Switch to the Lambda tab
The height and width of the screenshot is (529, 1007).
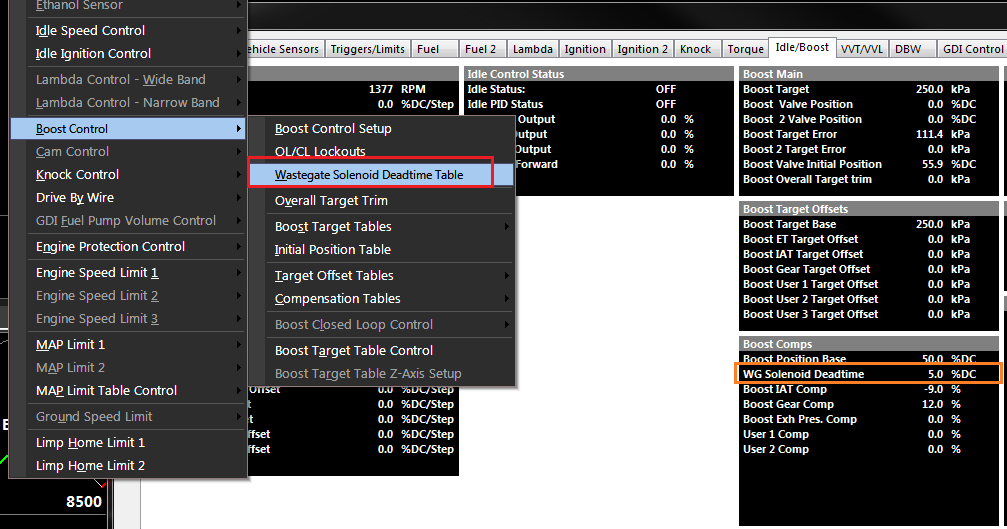532,48
